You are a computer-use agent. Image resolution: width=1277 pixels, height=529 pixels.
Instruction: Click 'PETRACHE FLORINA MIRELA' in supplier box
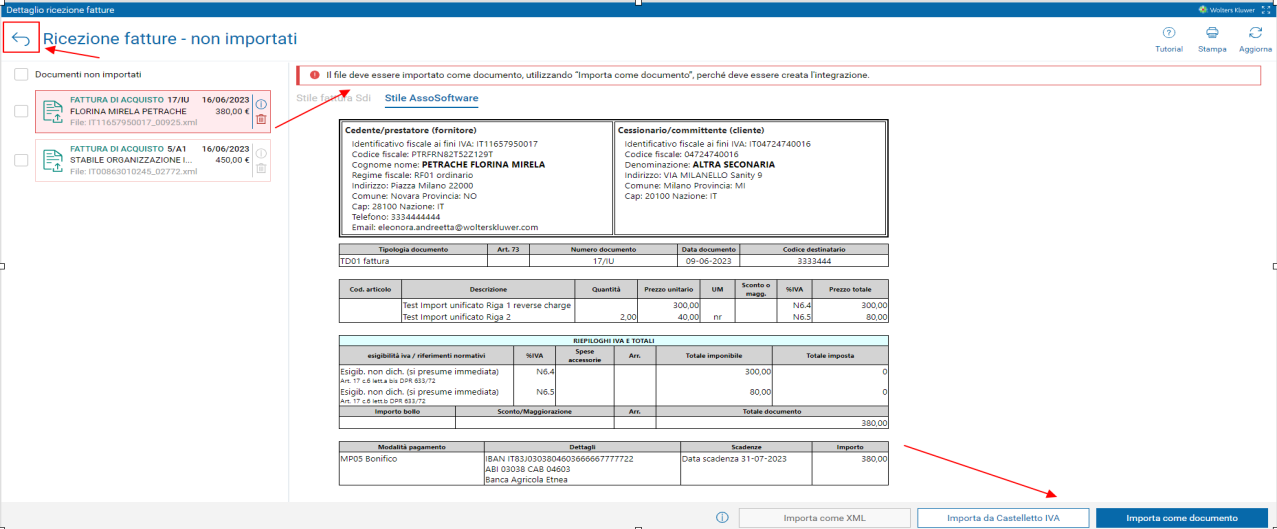click(x=484, y=164)
